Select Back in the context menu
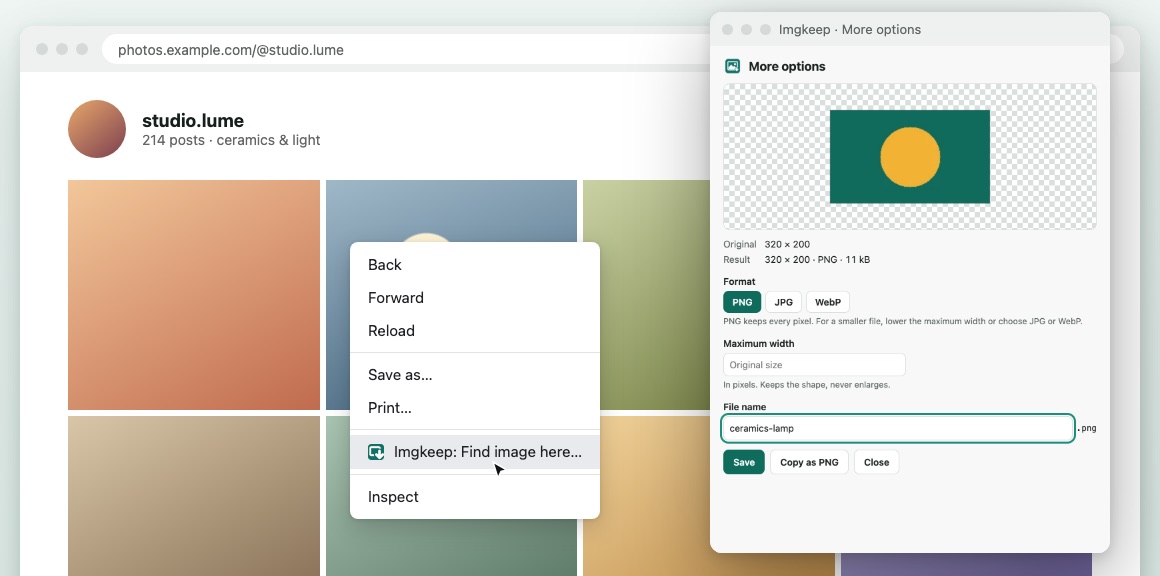 pyautogui.click(x=475, y=265)
